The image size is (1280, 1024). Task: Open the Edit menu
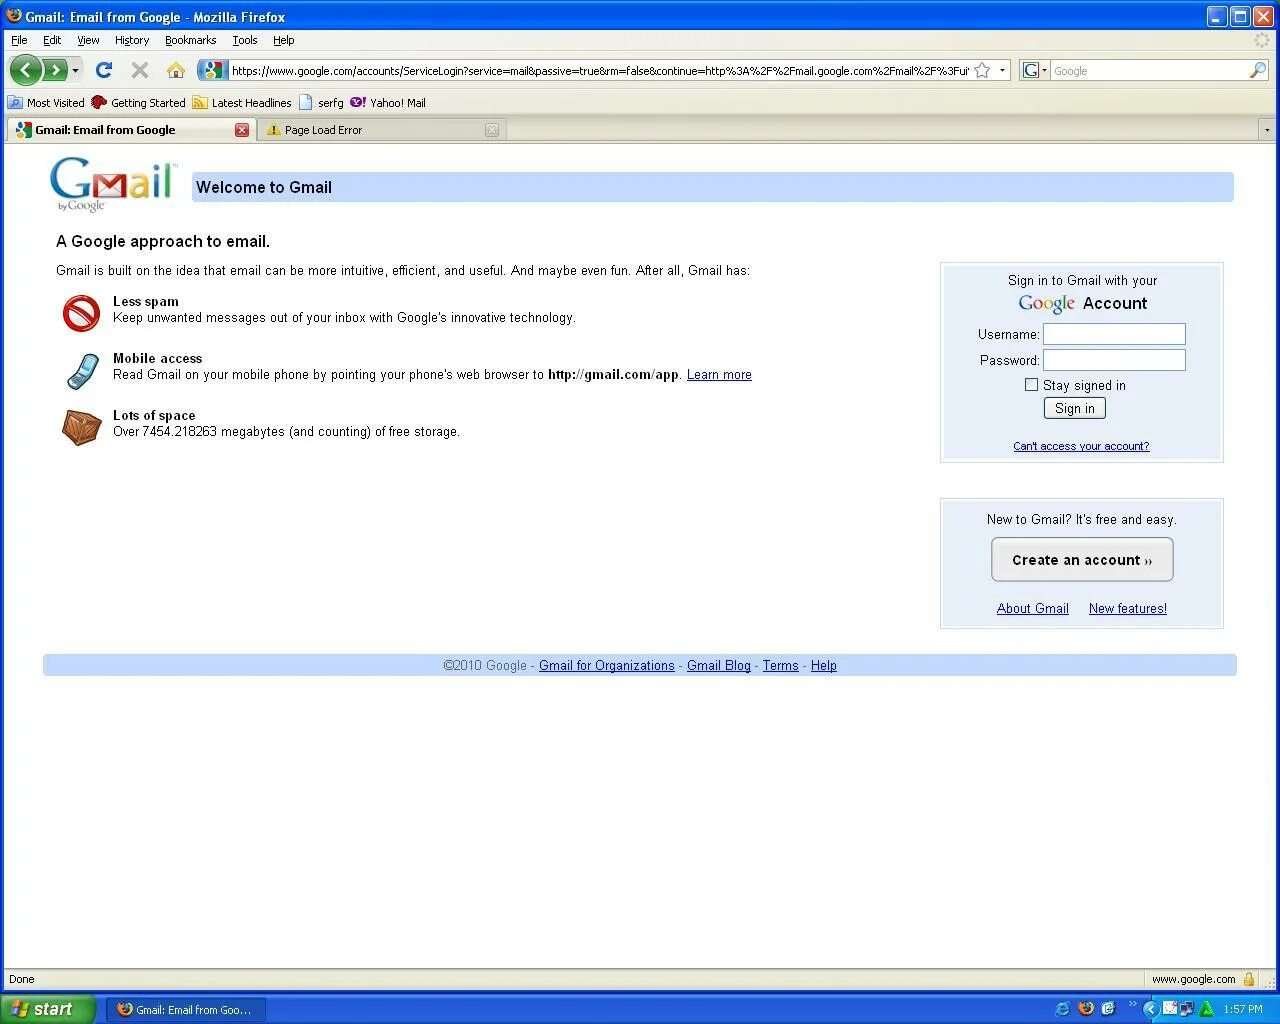tap(52, 40)
